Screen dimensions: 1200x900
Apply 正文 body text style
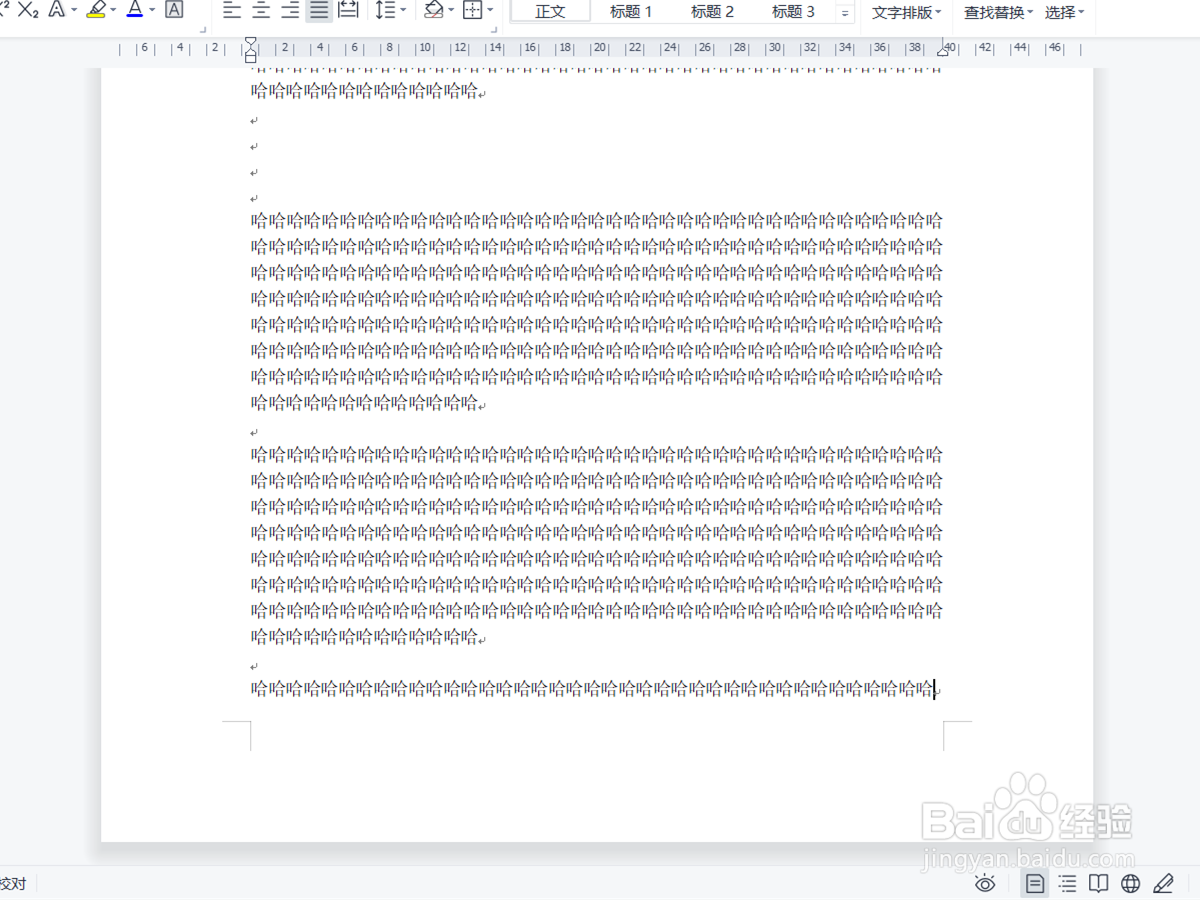[550, 11]
